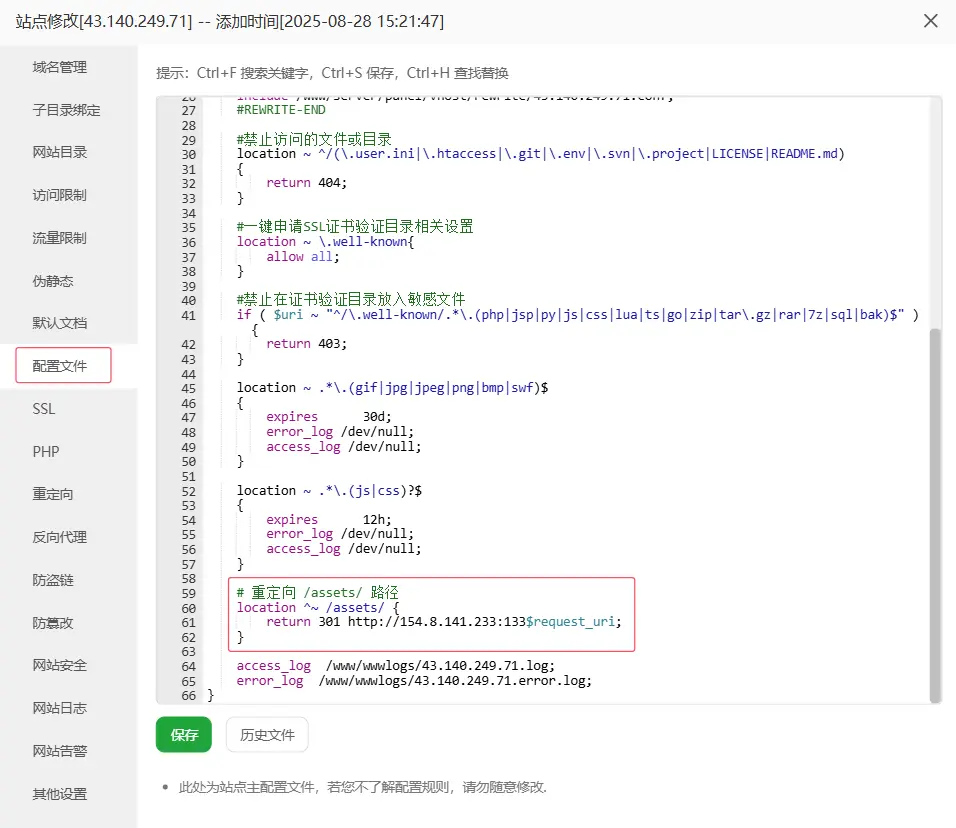Image resolution: width=956 pixels, height=828 pixels.
Task: Click access_log /dev/null on line 56
Action: (343, 549)
